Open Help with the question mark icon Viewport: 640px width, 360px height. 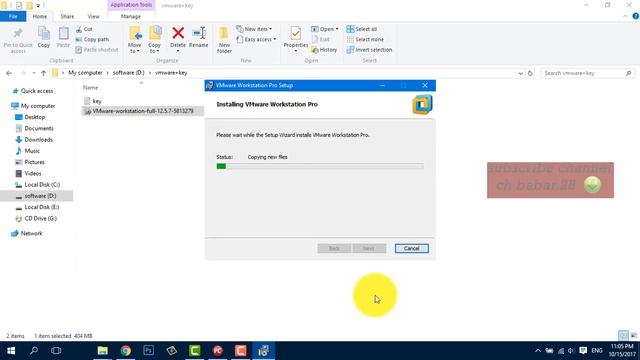(636, 16)
